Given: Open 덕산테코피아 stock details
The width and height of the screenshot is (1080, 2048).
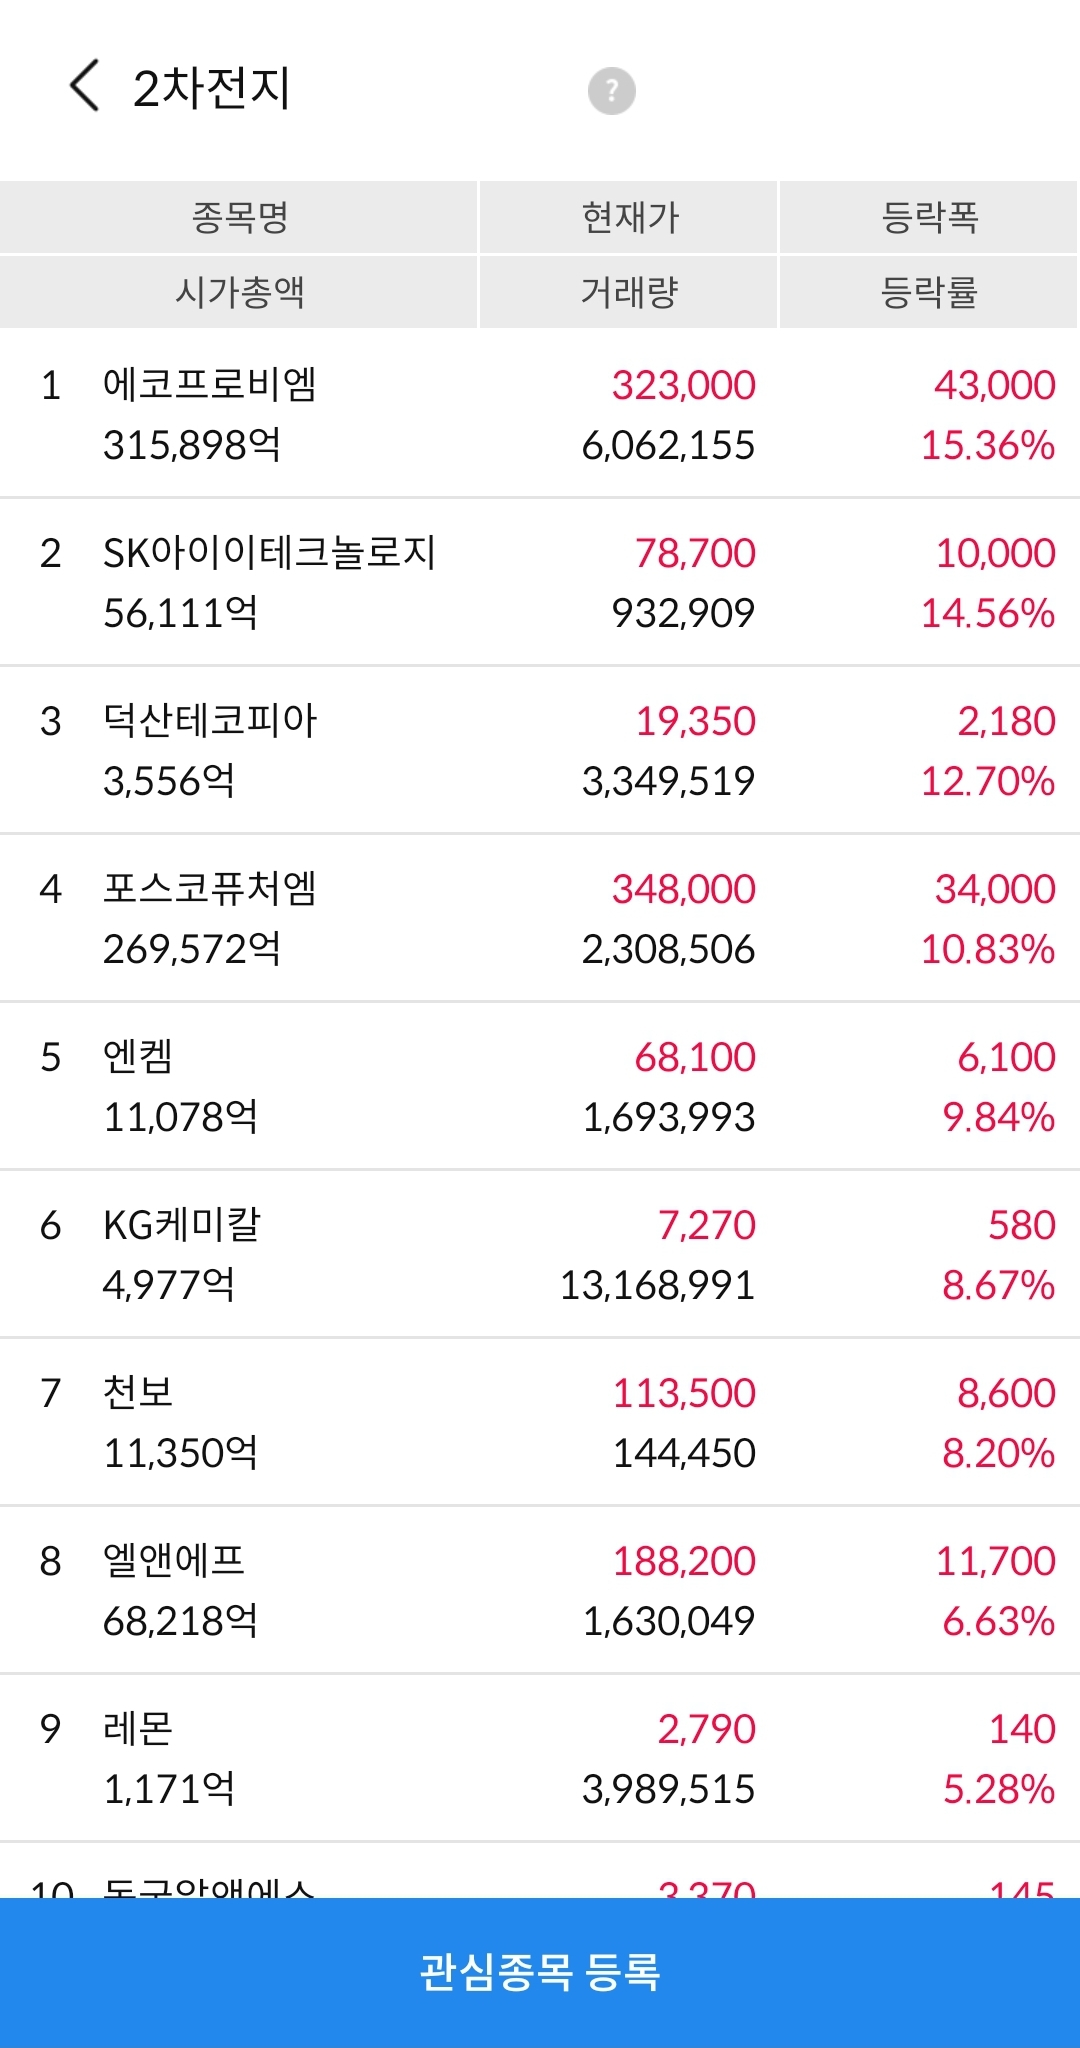Looking at the screenshot, I should 540,750.
